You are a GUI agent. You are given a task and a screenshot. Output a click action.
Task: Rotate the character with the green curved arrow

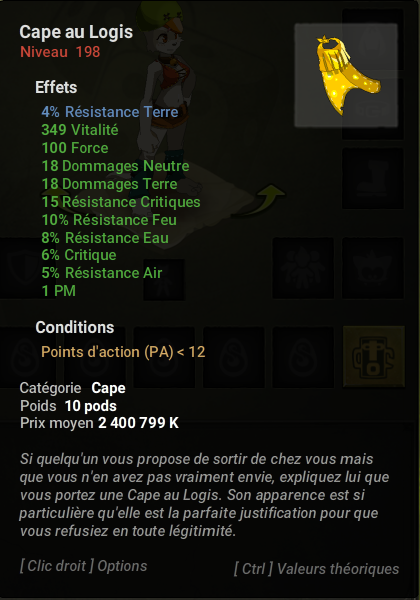262,201
